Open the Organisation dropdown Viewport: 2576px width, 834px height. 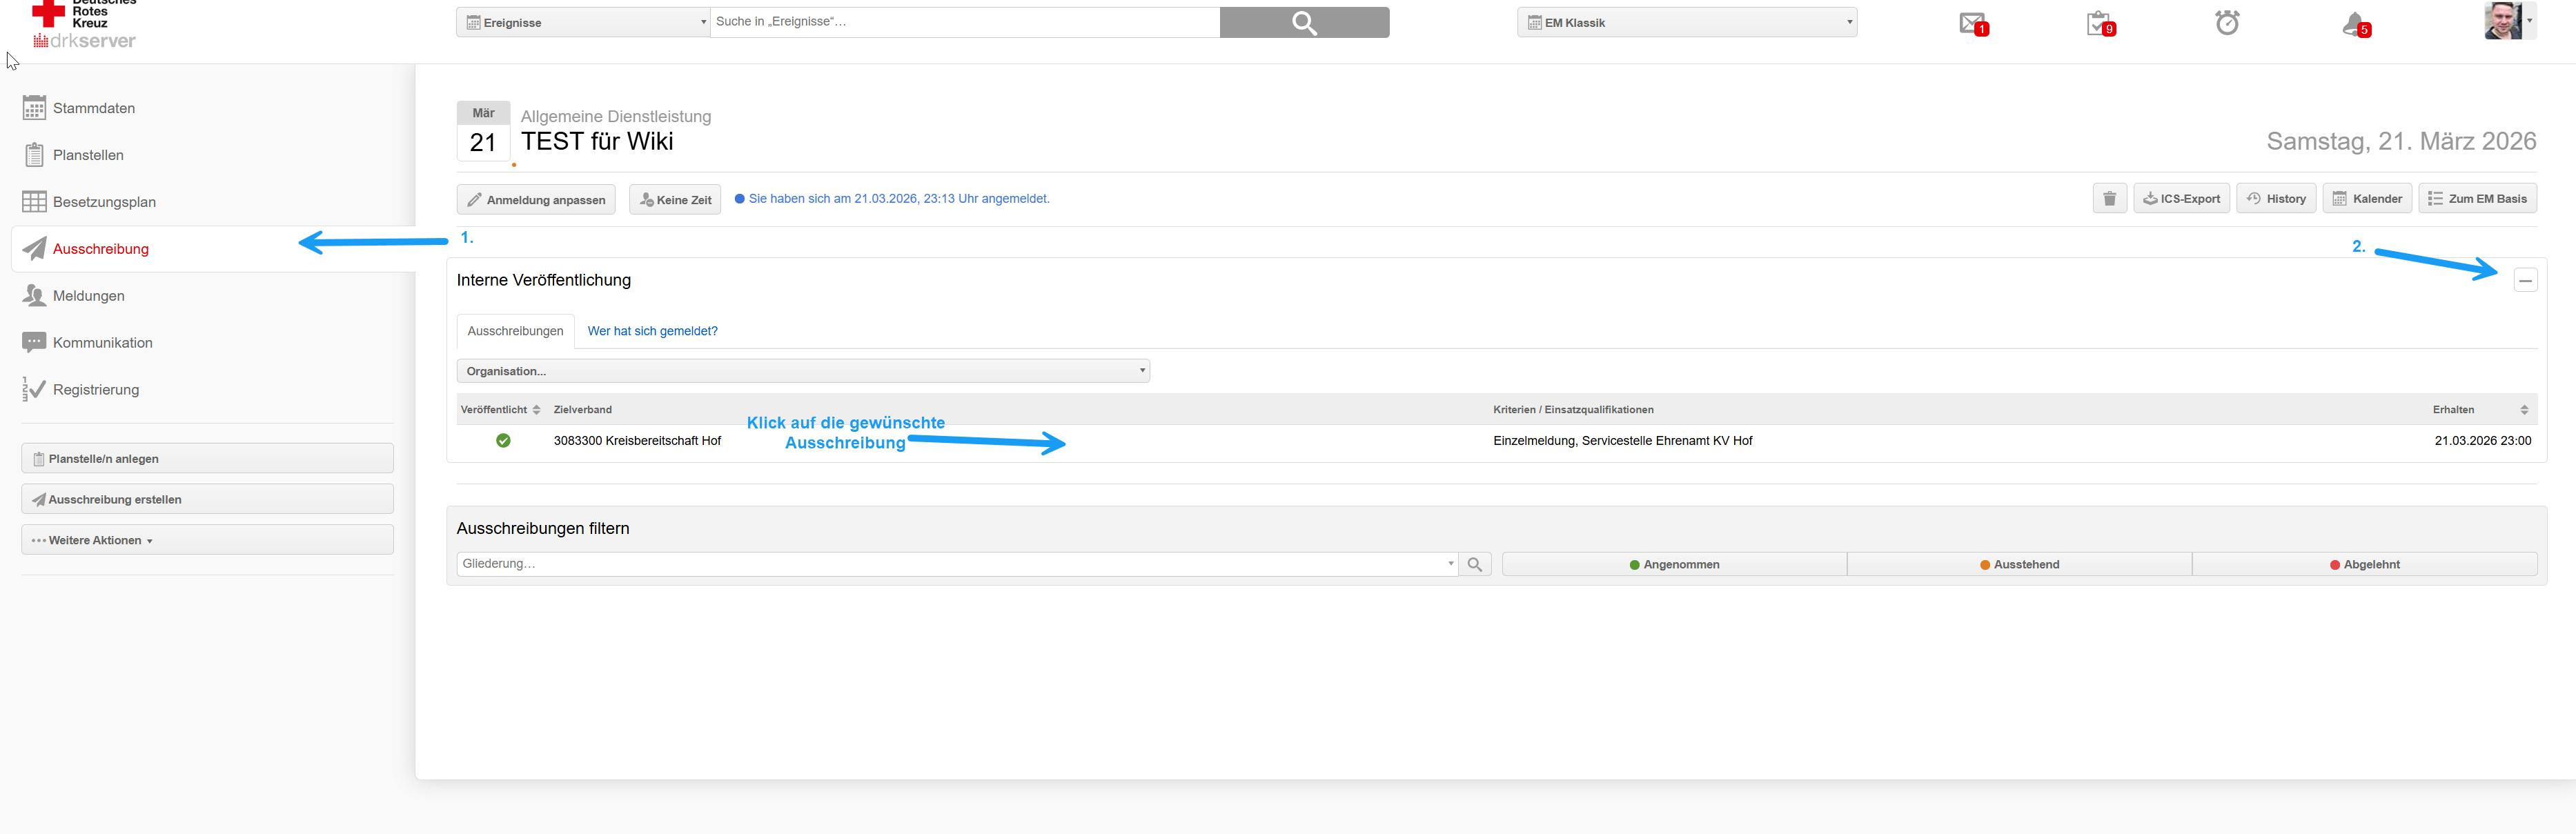pyautogui.click(x=803, y=371)
